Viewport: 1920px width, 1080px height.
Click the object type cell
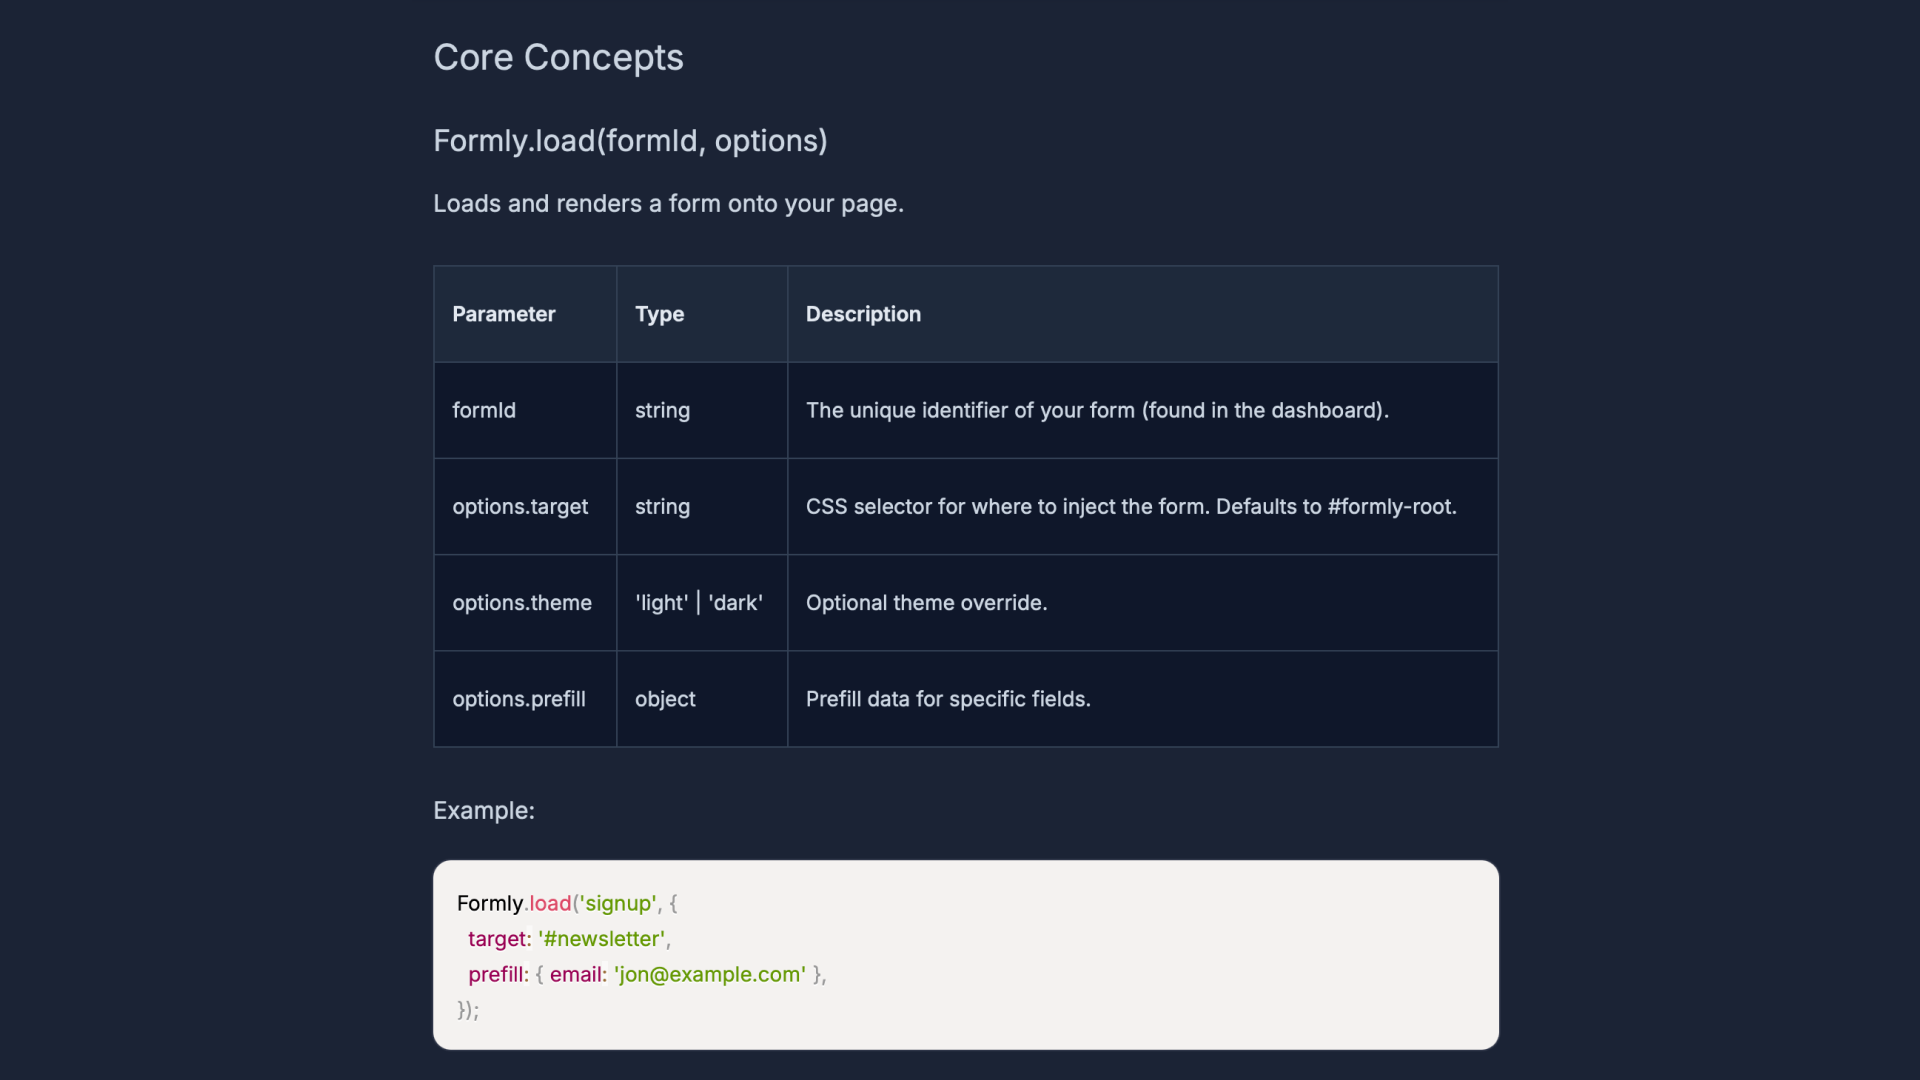pyautogui.click(x=665, y=699)
